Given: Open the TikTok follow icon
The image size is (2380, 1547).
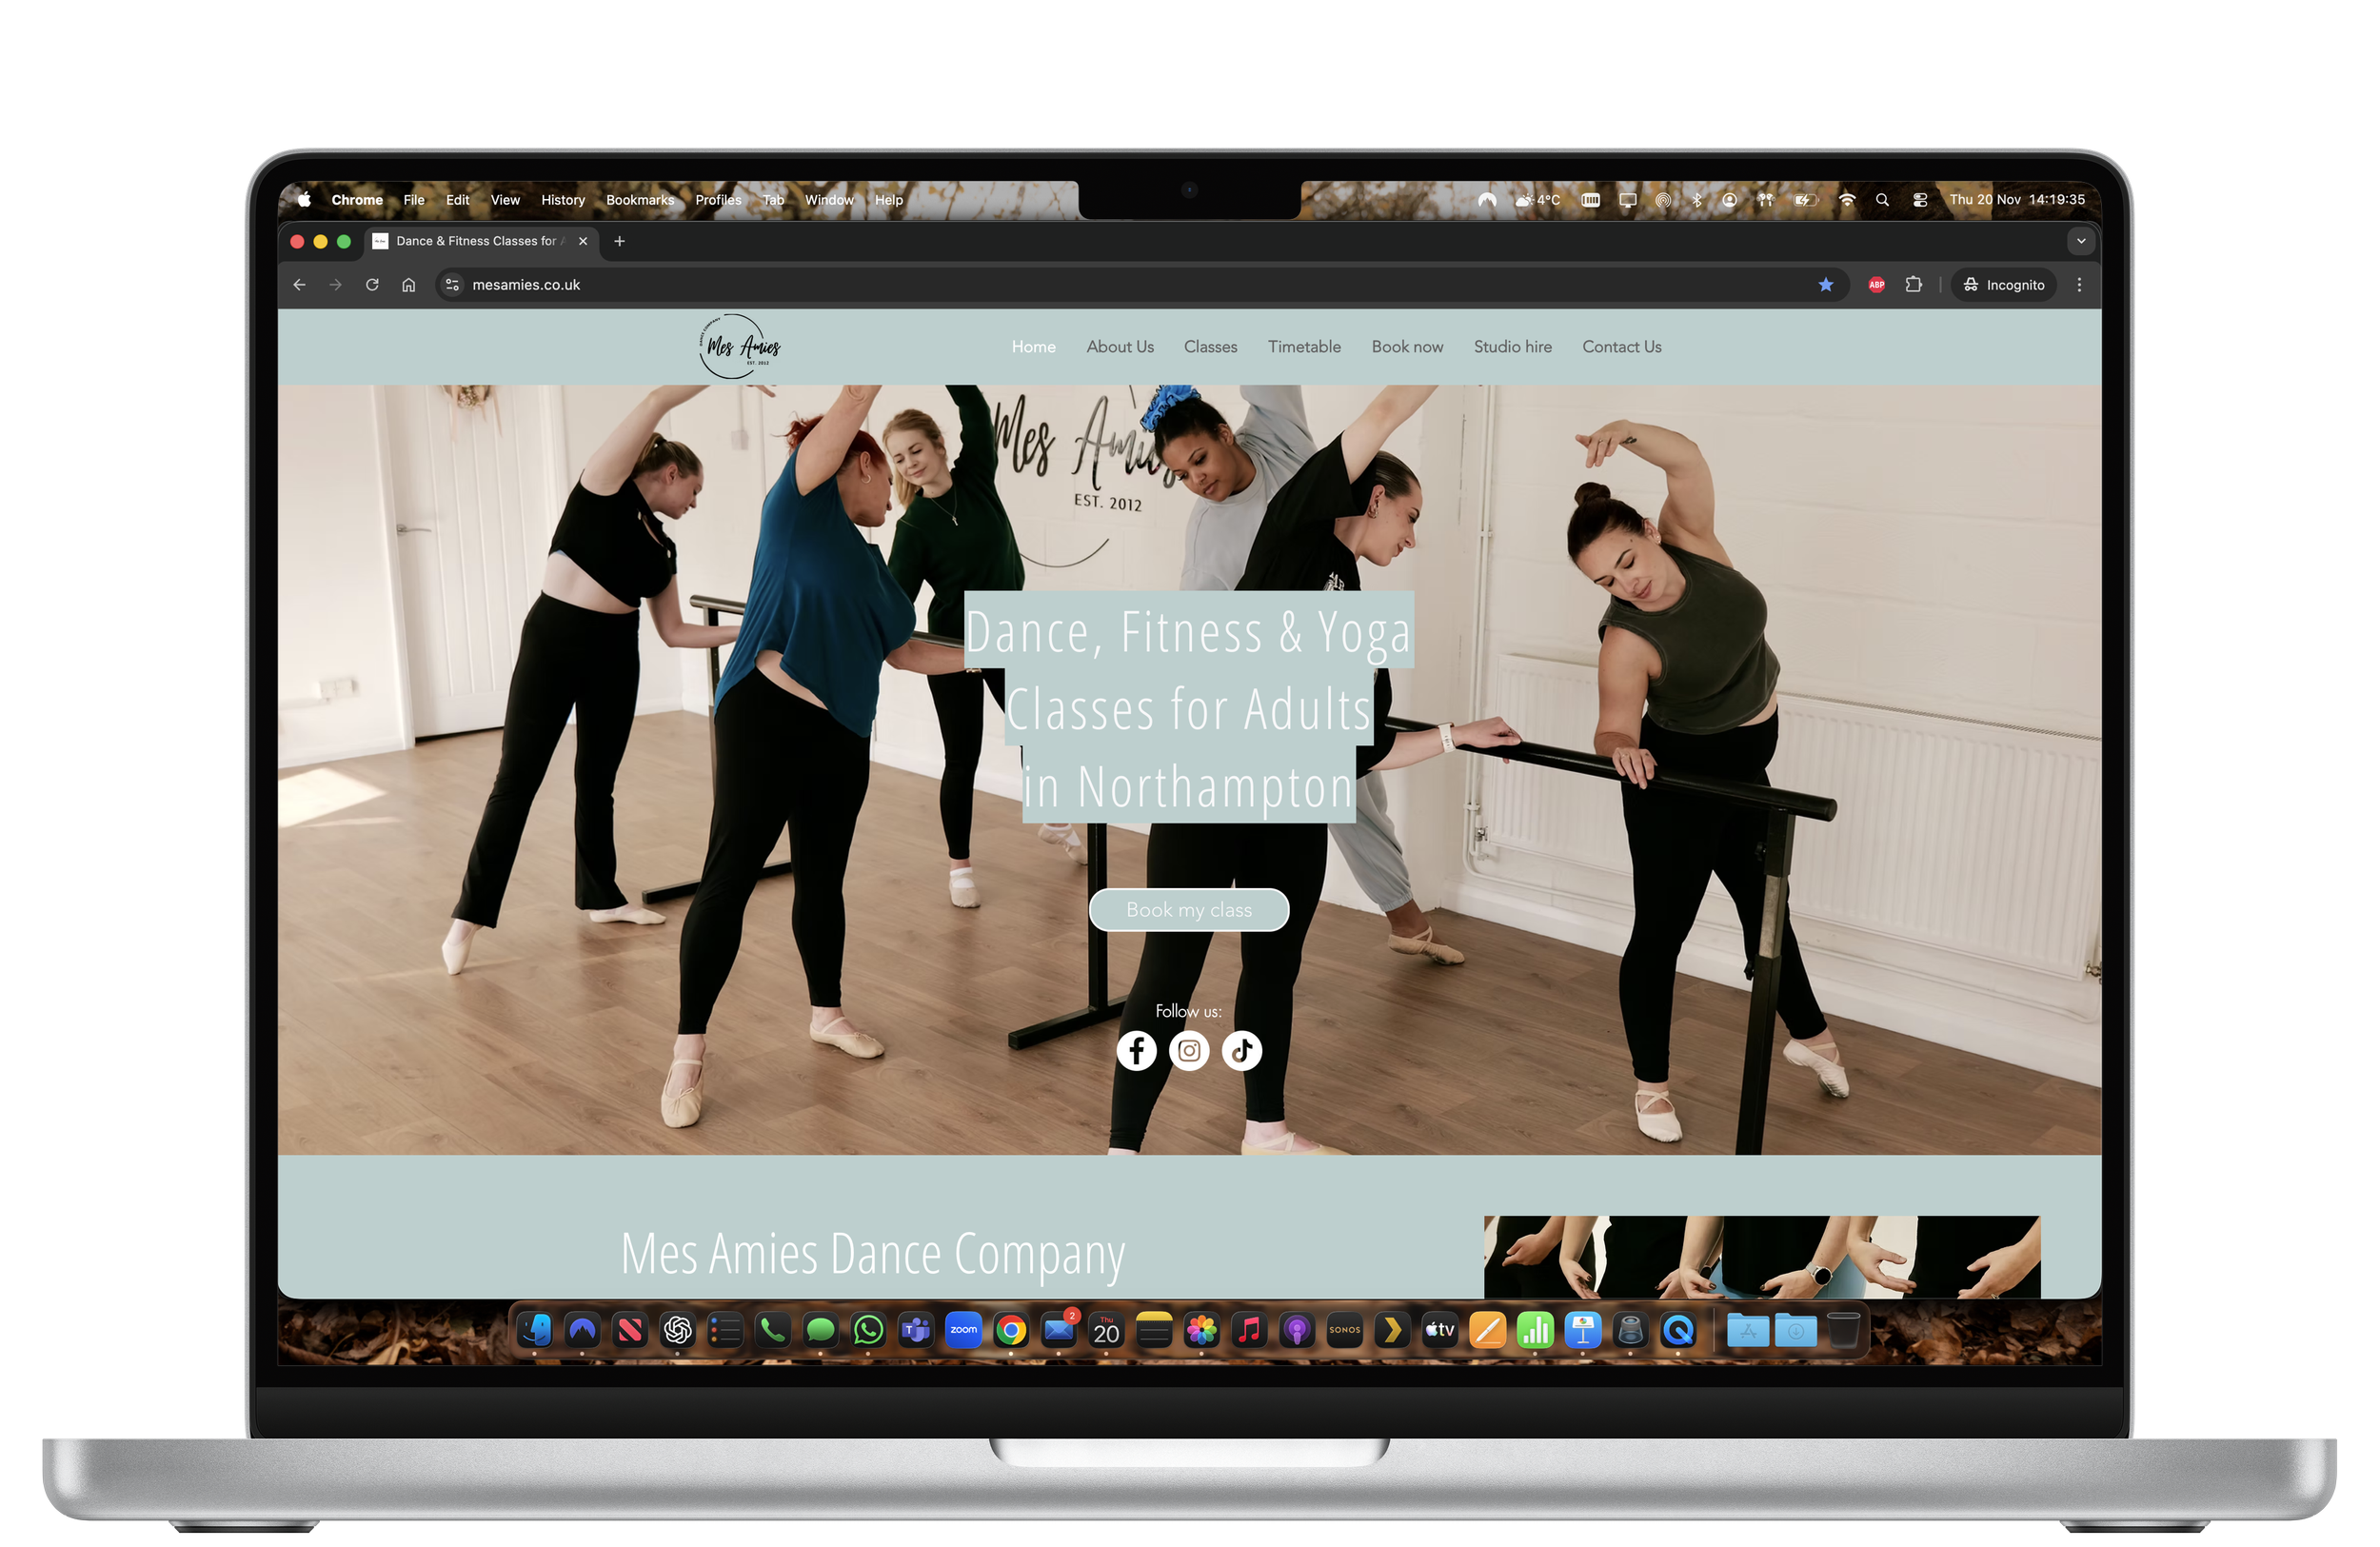Looking at the screenshot, I should coord(1242,1050).
